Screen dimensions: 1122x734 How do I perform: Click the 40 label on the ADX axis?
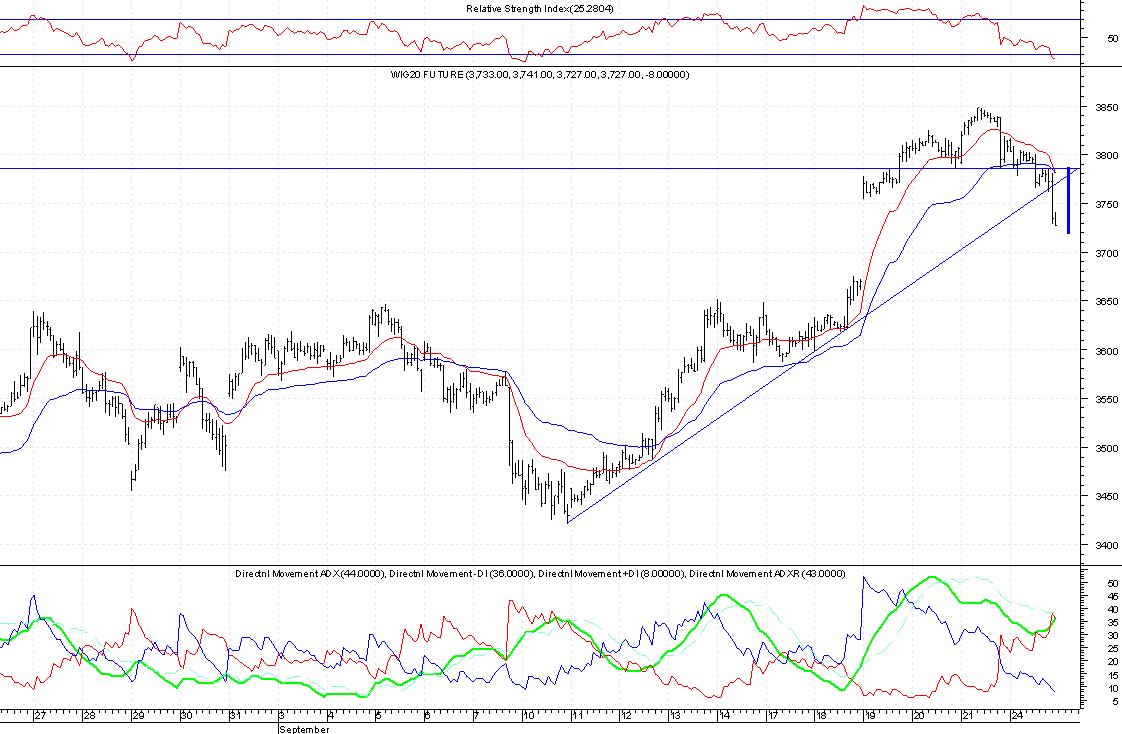(1113, 610)
